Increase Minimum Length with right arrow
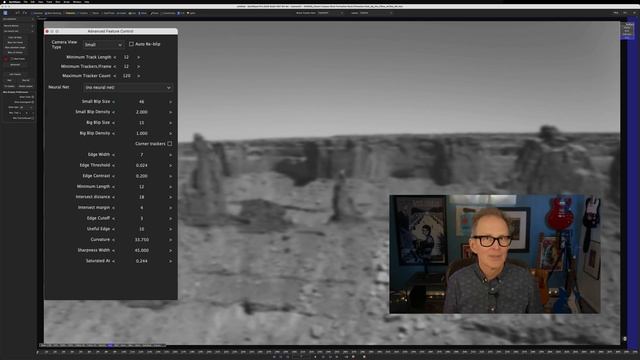This screenshot has height=360, width=640. click(170, 187)
